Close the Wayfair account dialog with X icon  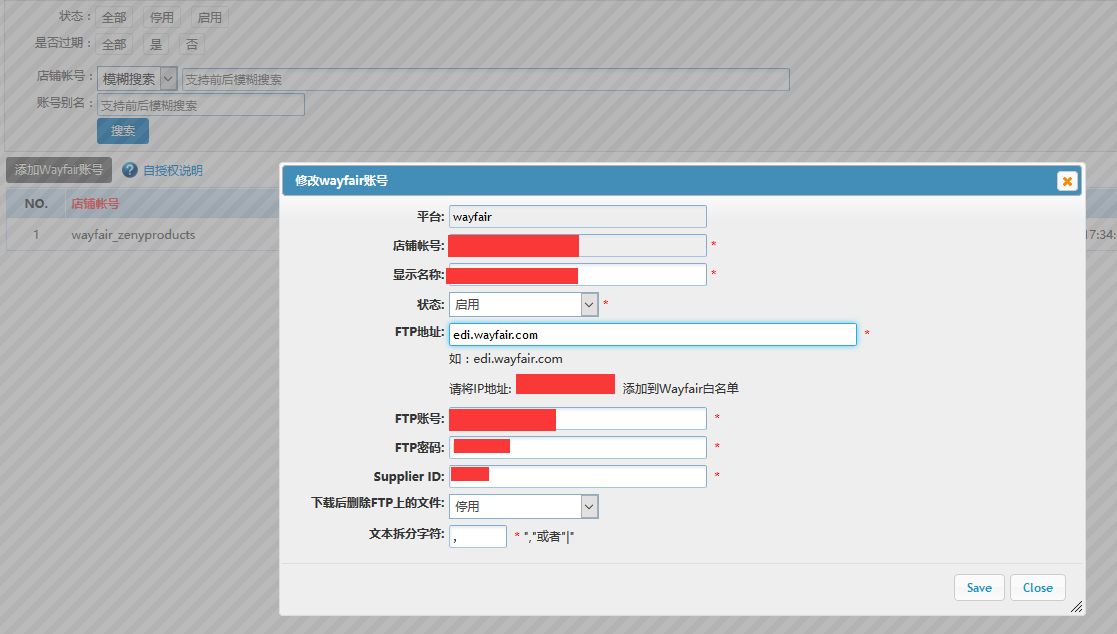click(x=1067, y=181)
